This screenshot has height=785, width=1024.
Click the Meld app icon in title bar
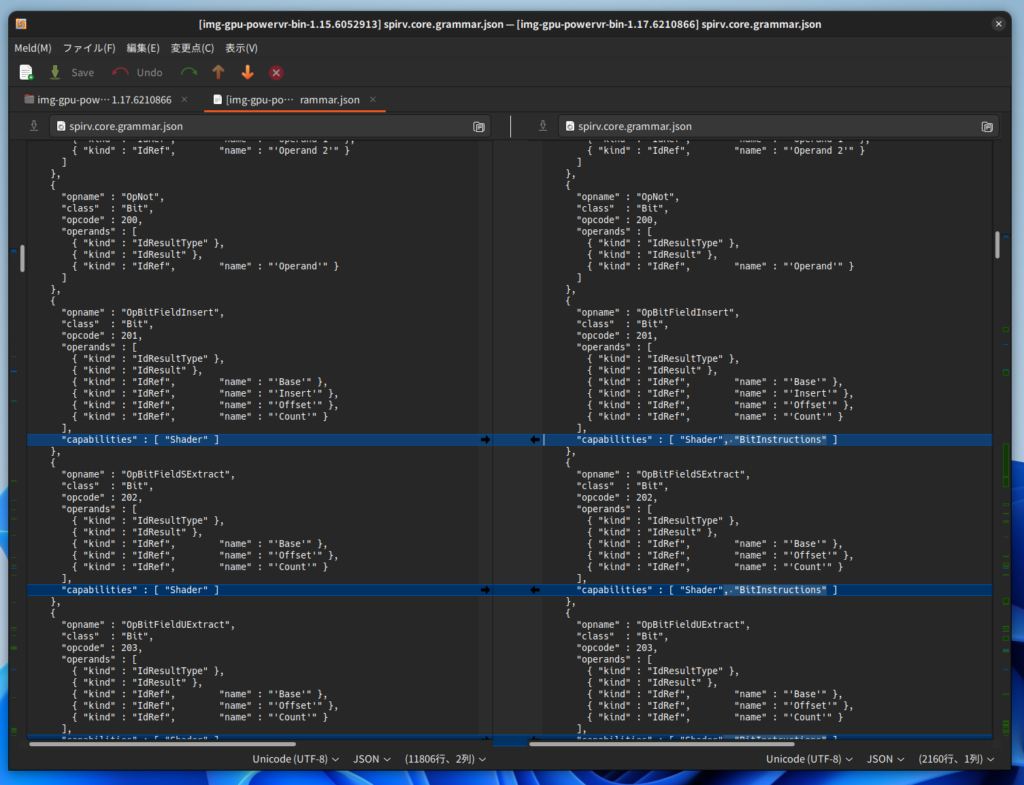[x=21, y=24]
